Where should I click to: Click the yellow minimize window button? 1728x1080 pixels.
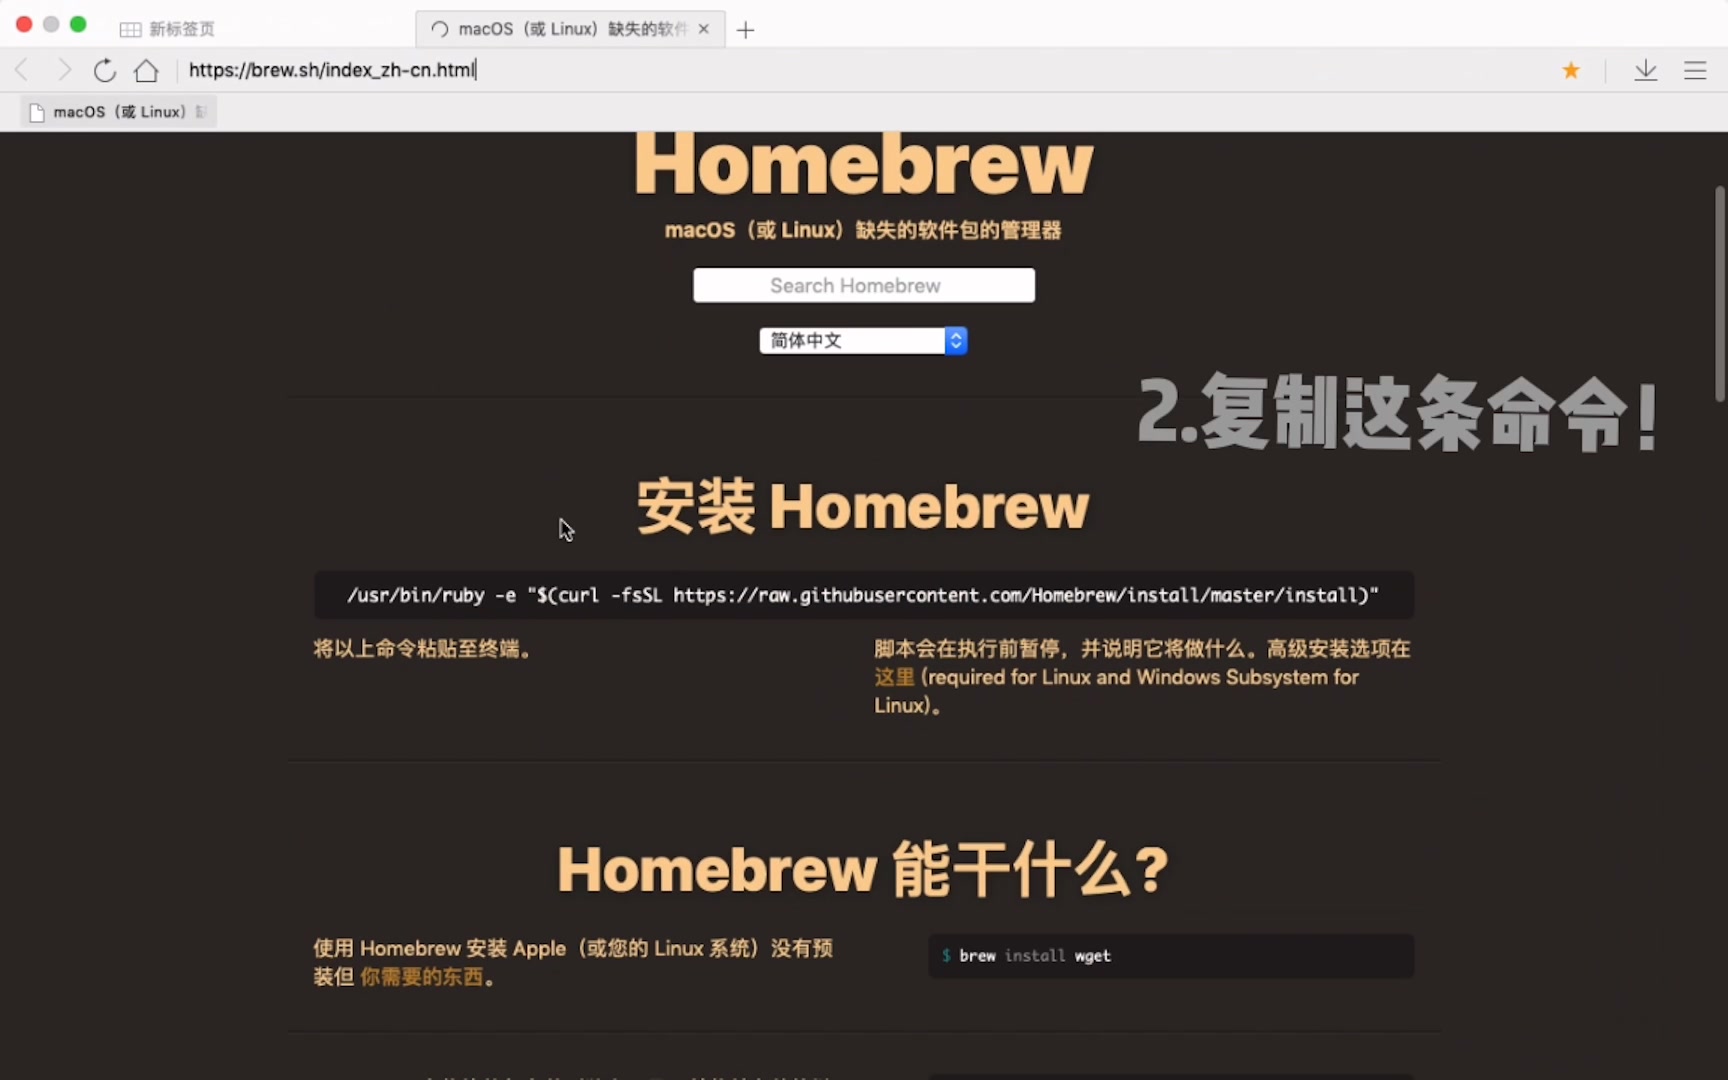coord(51,24)
